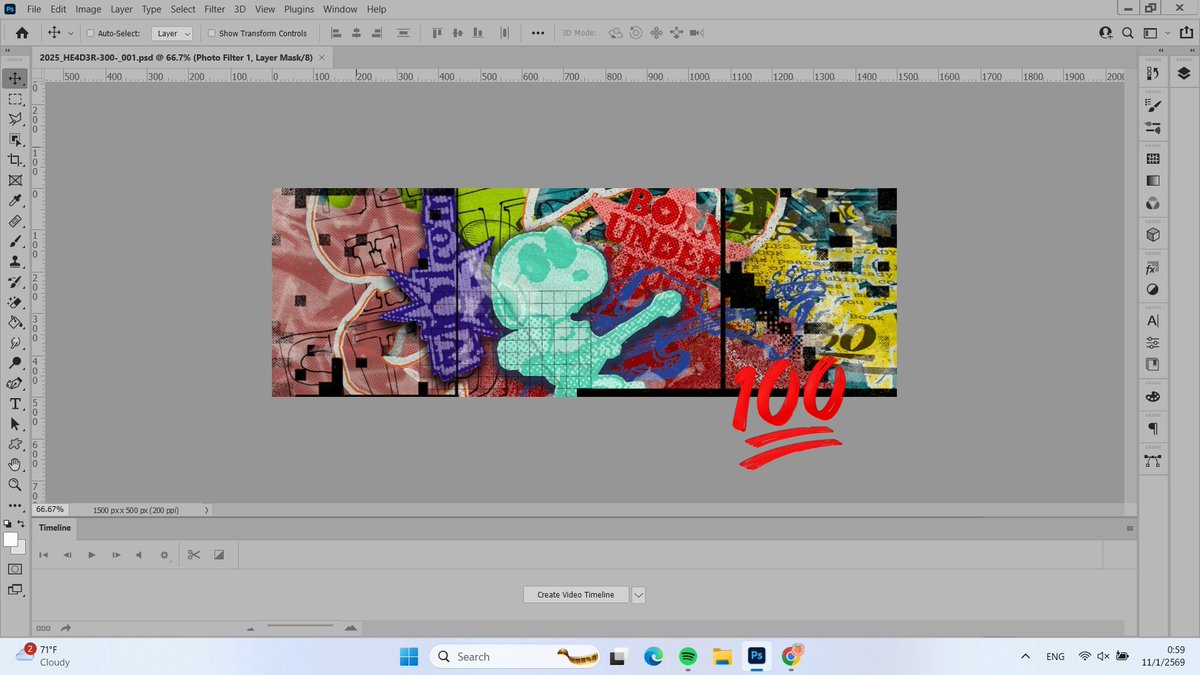Select the Timeline panel tab
Viewport: 1200px width, 675px height.
(55, 528)
